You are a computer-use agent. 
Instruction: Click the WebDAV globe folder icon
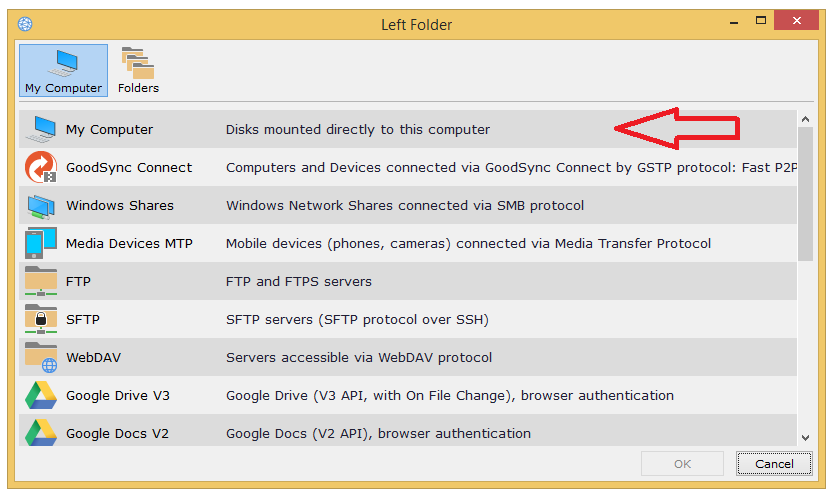pos(41,358)
